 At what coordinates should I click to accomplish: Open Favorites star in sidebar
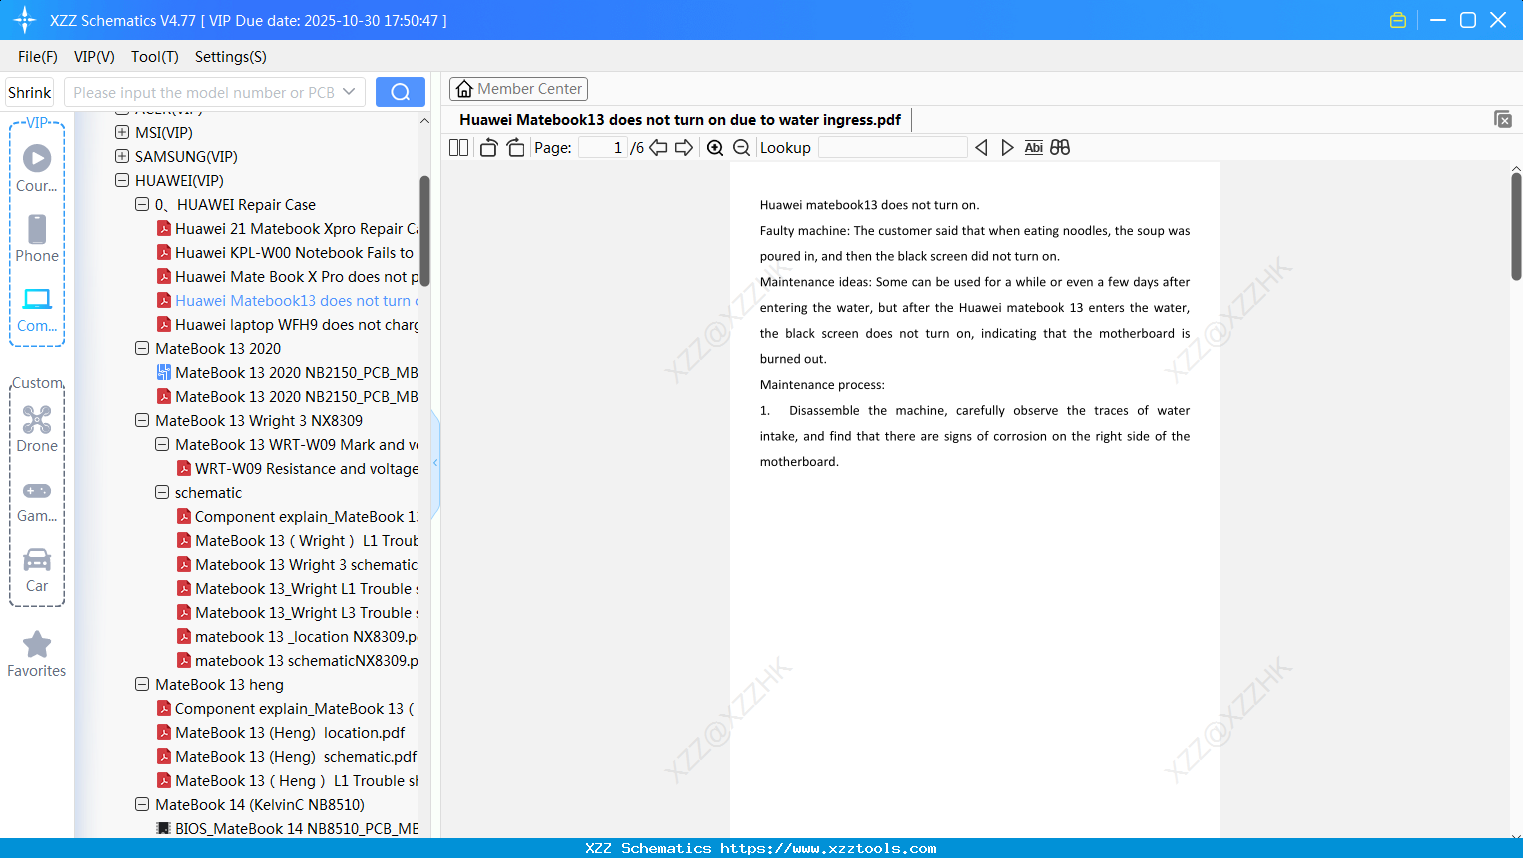pos(37,654)
